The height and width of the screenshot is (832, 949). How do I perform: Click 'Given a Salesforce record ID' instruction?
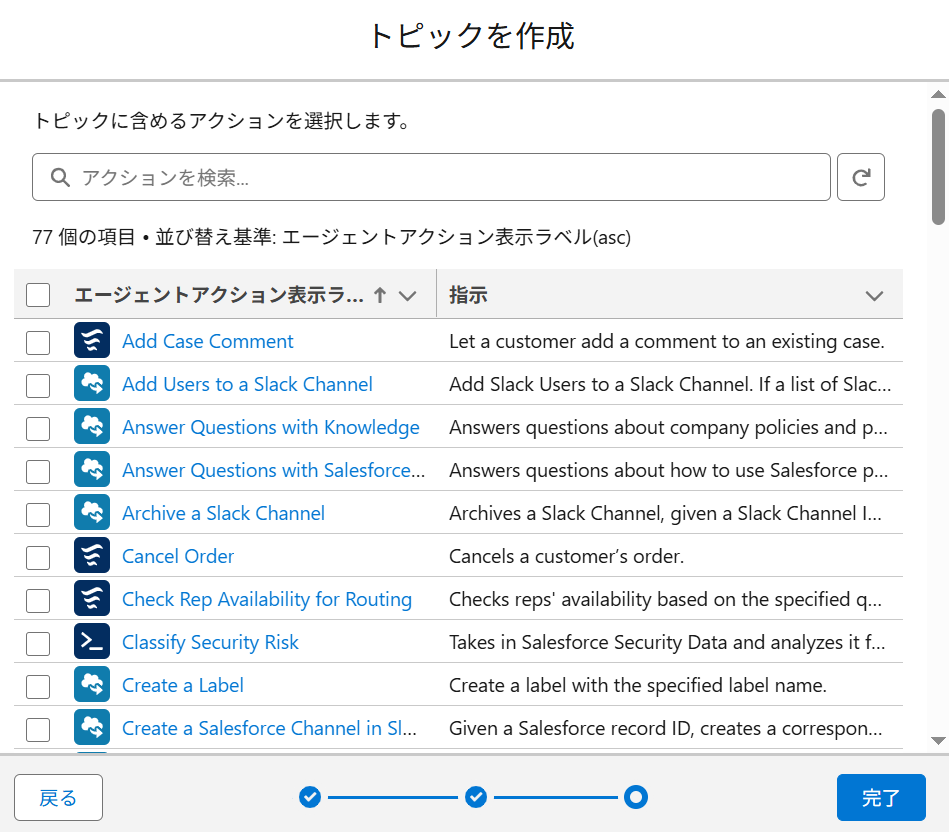(x=665, y=728)
